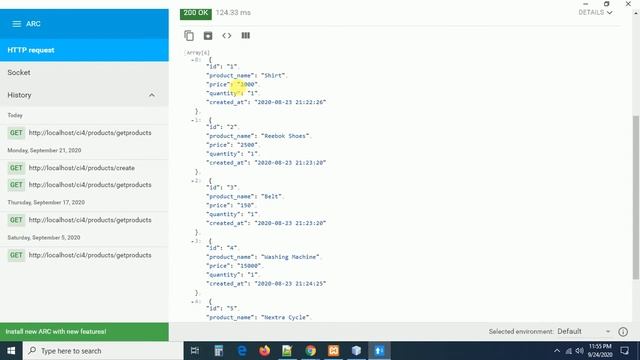This screenshot has height=360, width=640.
Task: Click the Today date label in History
Action: coord(15,116)
